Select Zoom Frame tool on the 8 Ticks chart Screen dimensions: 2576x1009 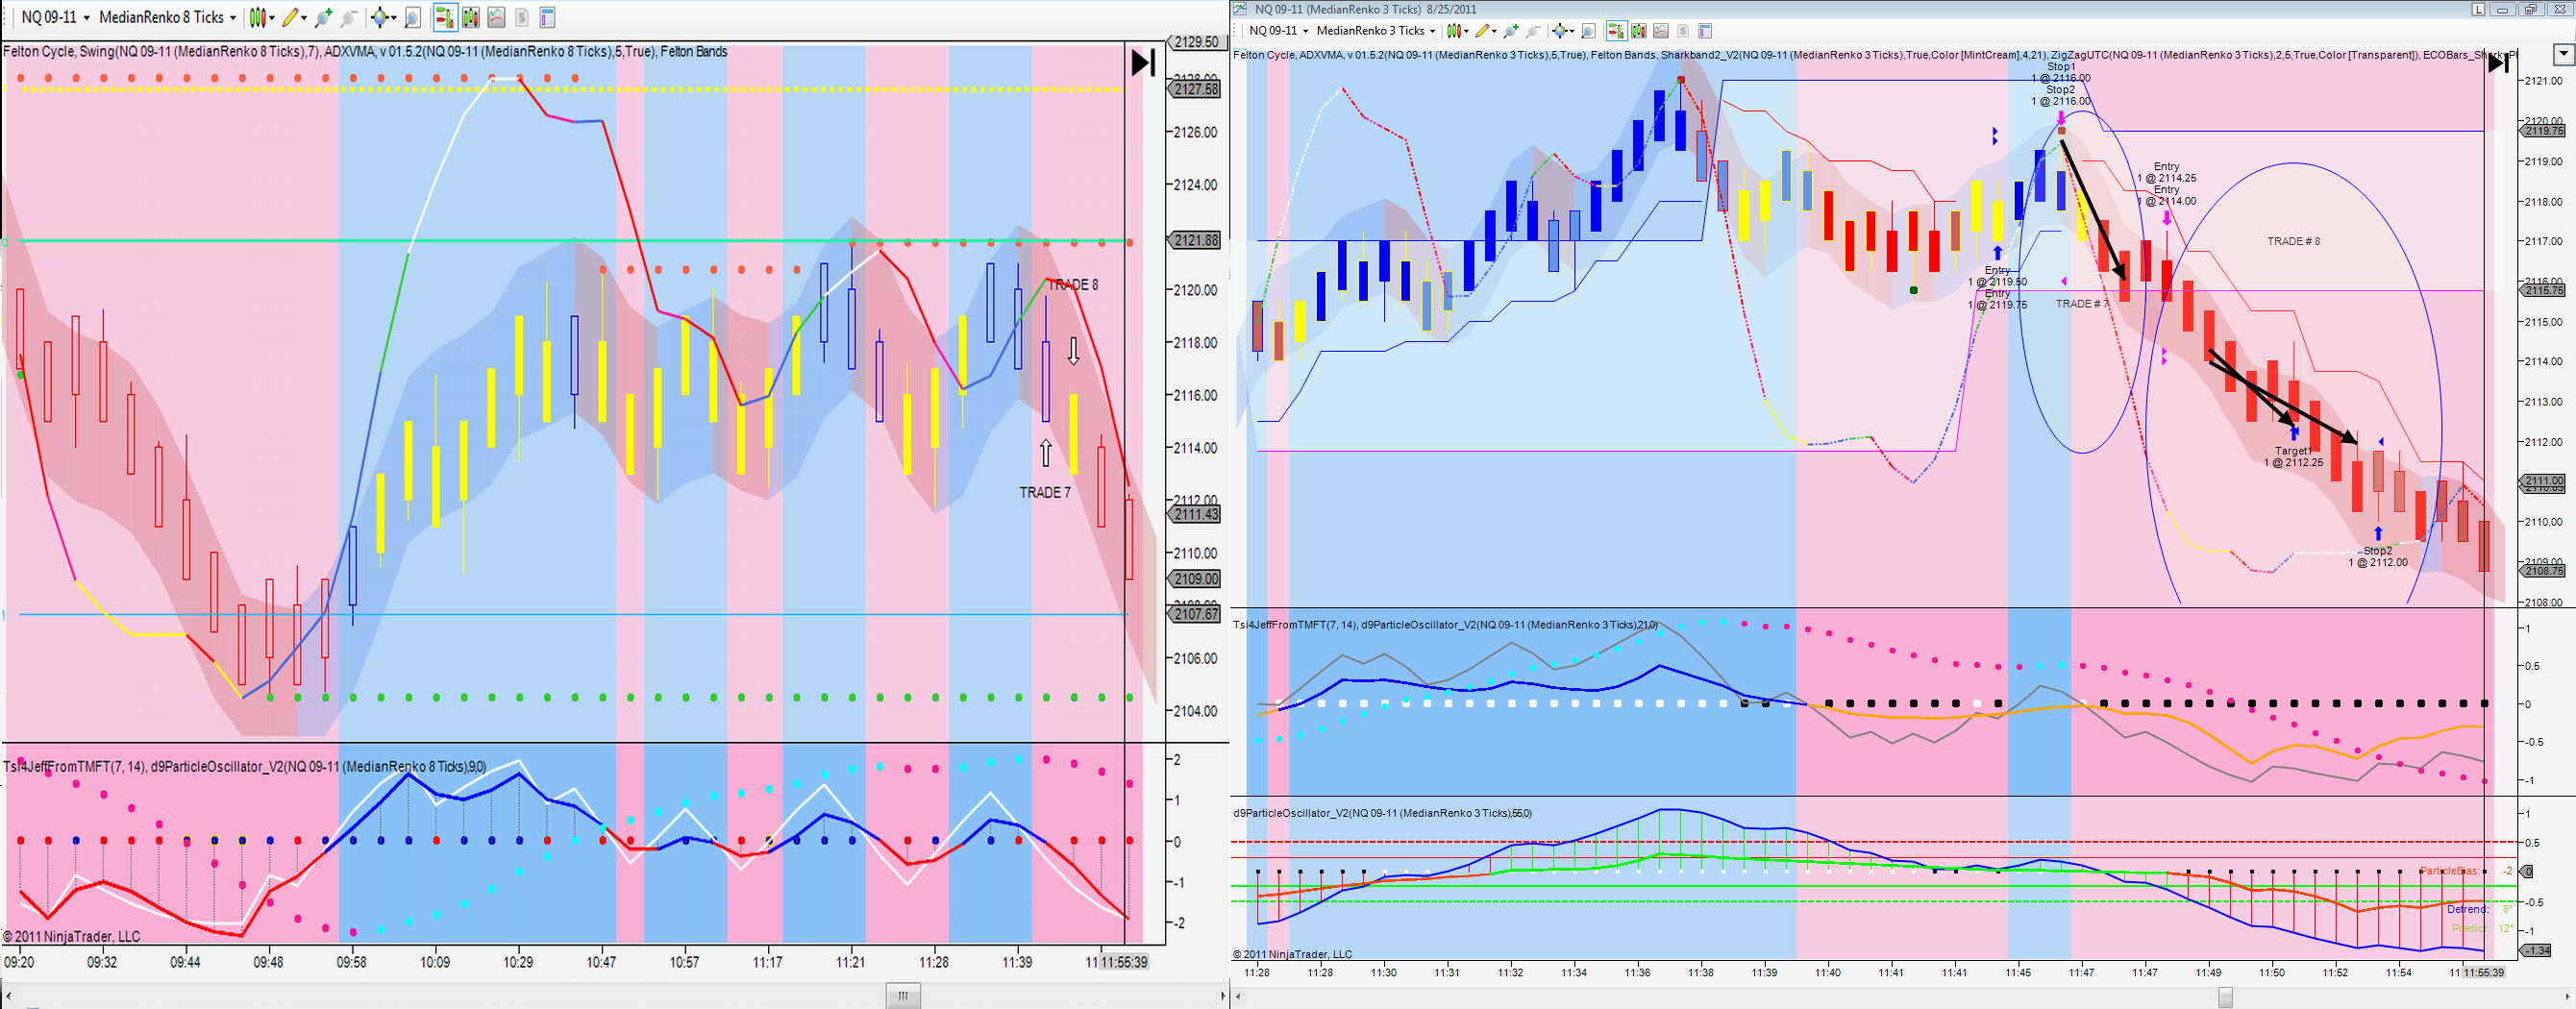pos(412,17)
